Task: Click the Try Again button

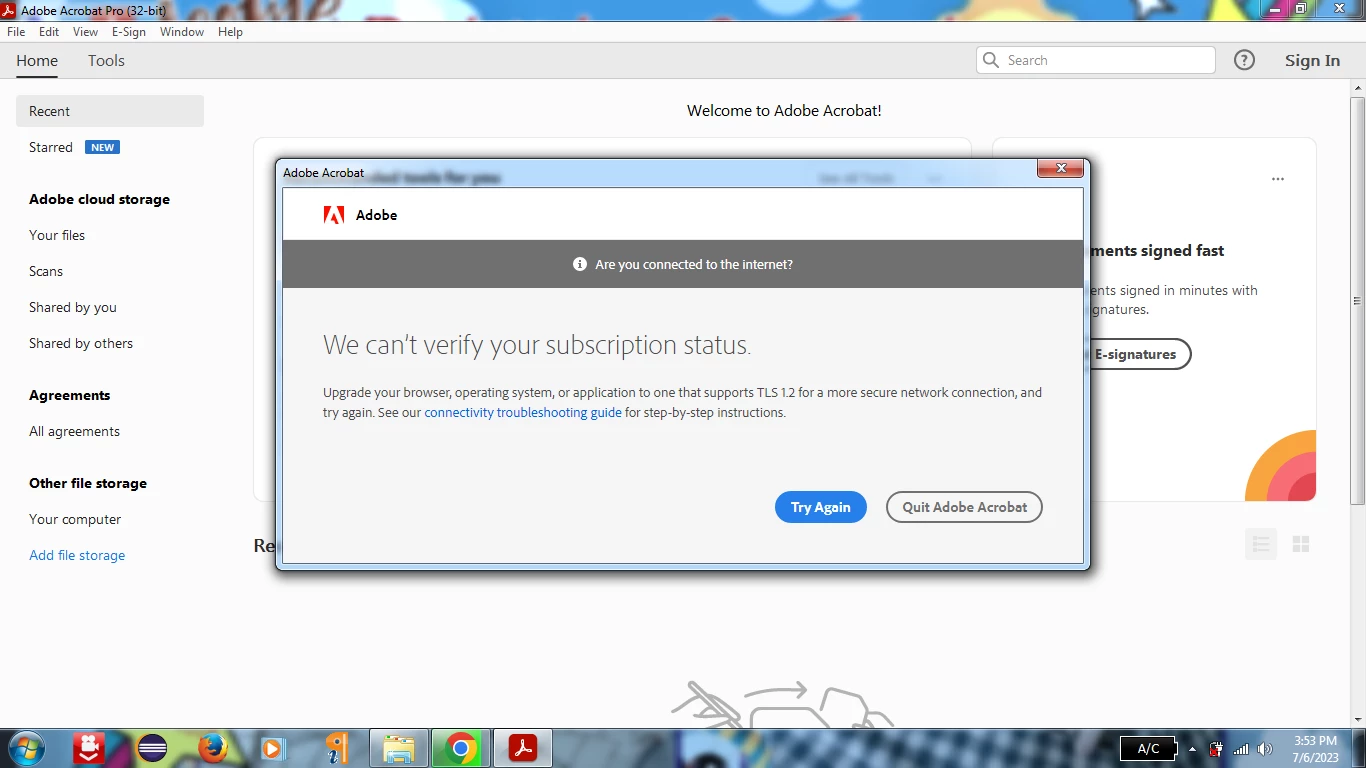Action: [x=821, y=507]
